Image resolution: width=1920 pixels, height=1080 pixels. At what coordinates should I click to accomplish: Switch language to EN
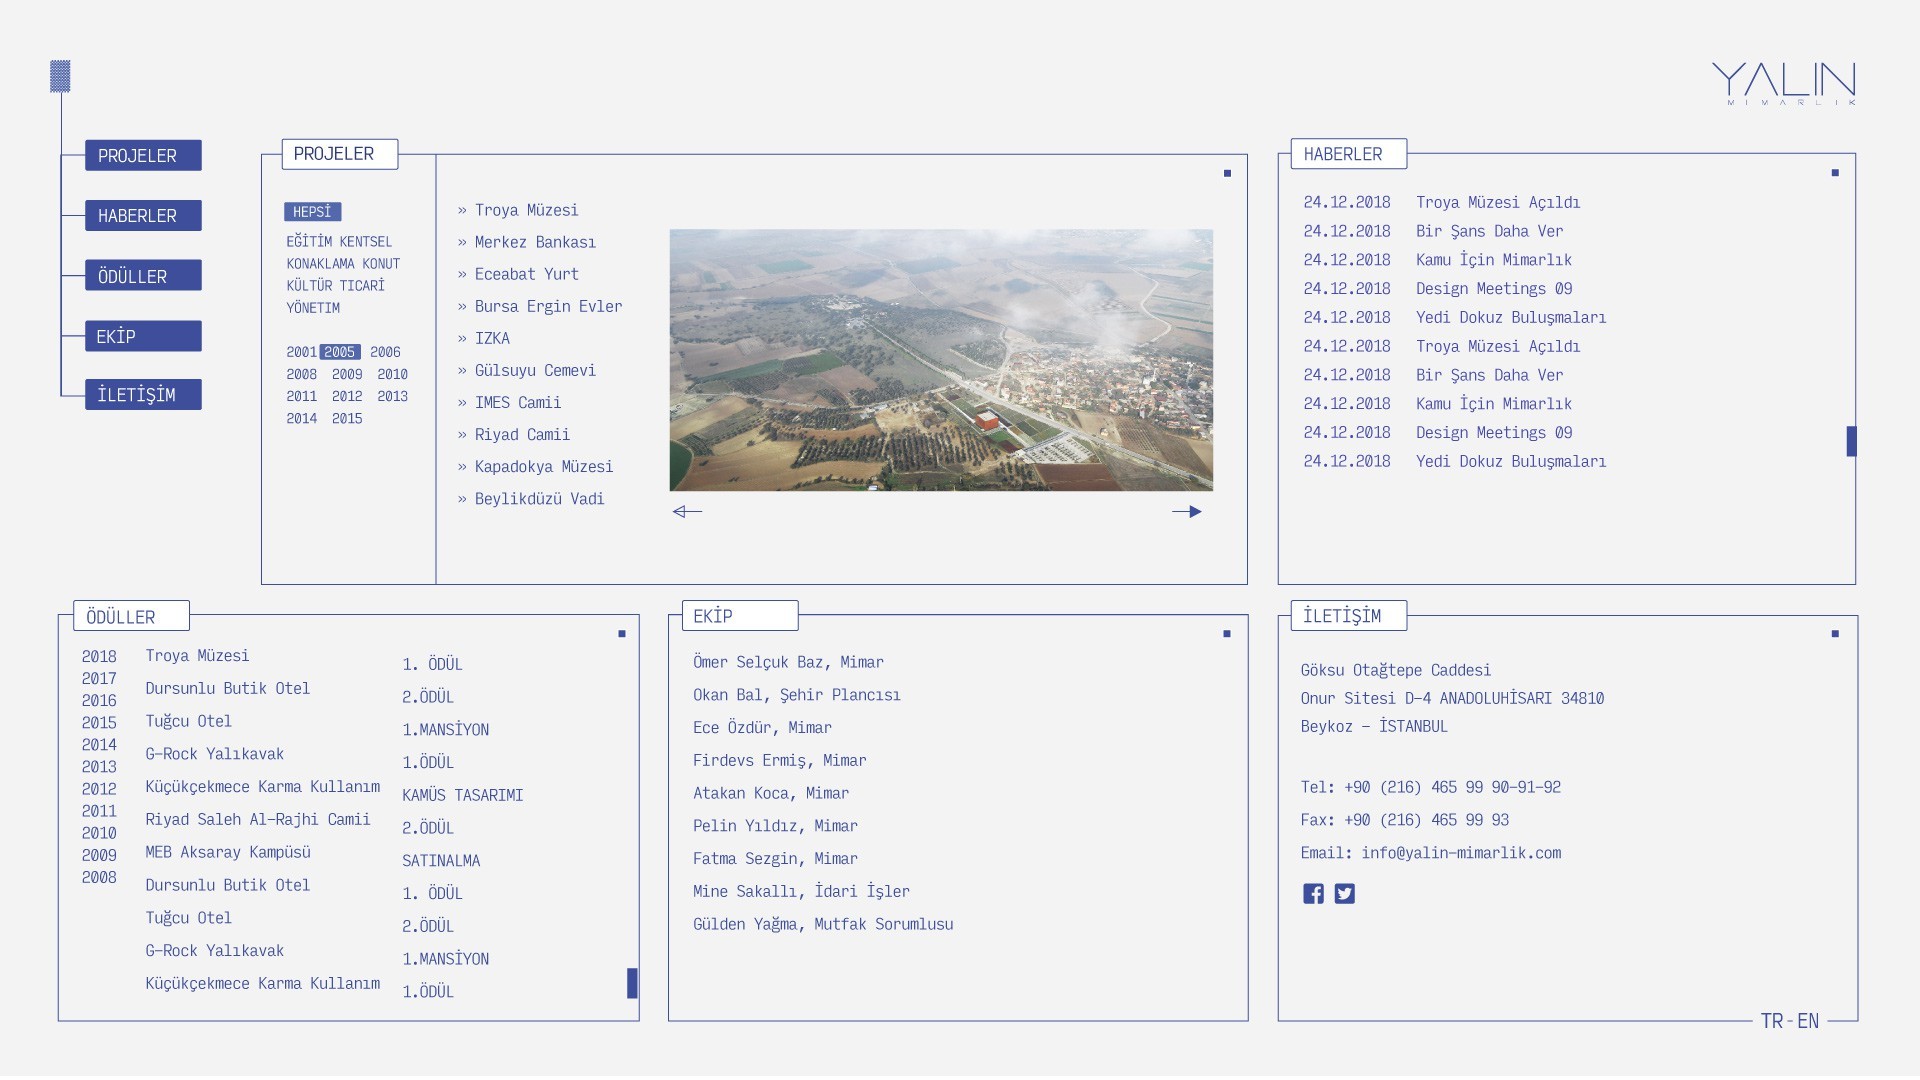(x=1808, y=1021)
